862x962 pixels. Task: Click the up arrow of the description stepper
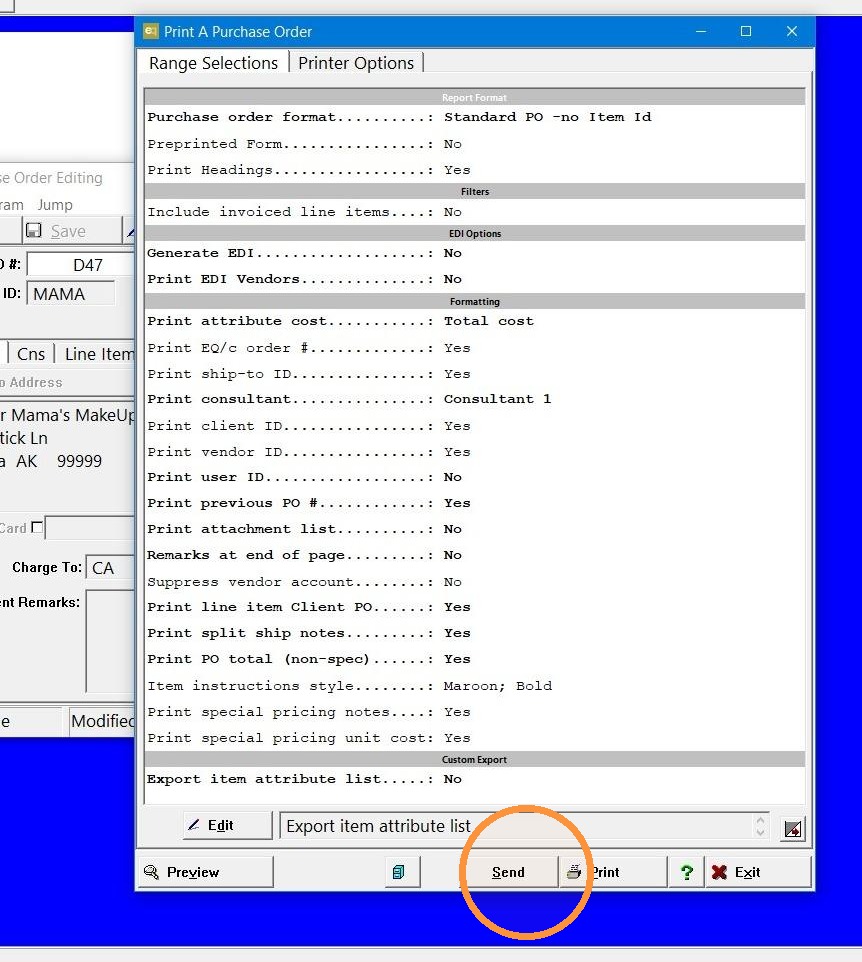pyautogui.click(x=760, y=820)
